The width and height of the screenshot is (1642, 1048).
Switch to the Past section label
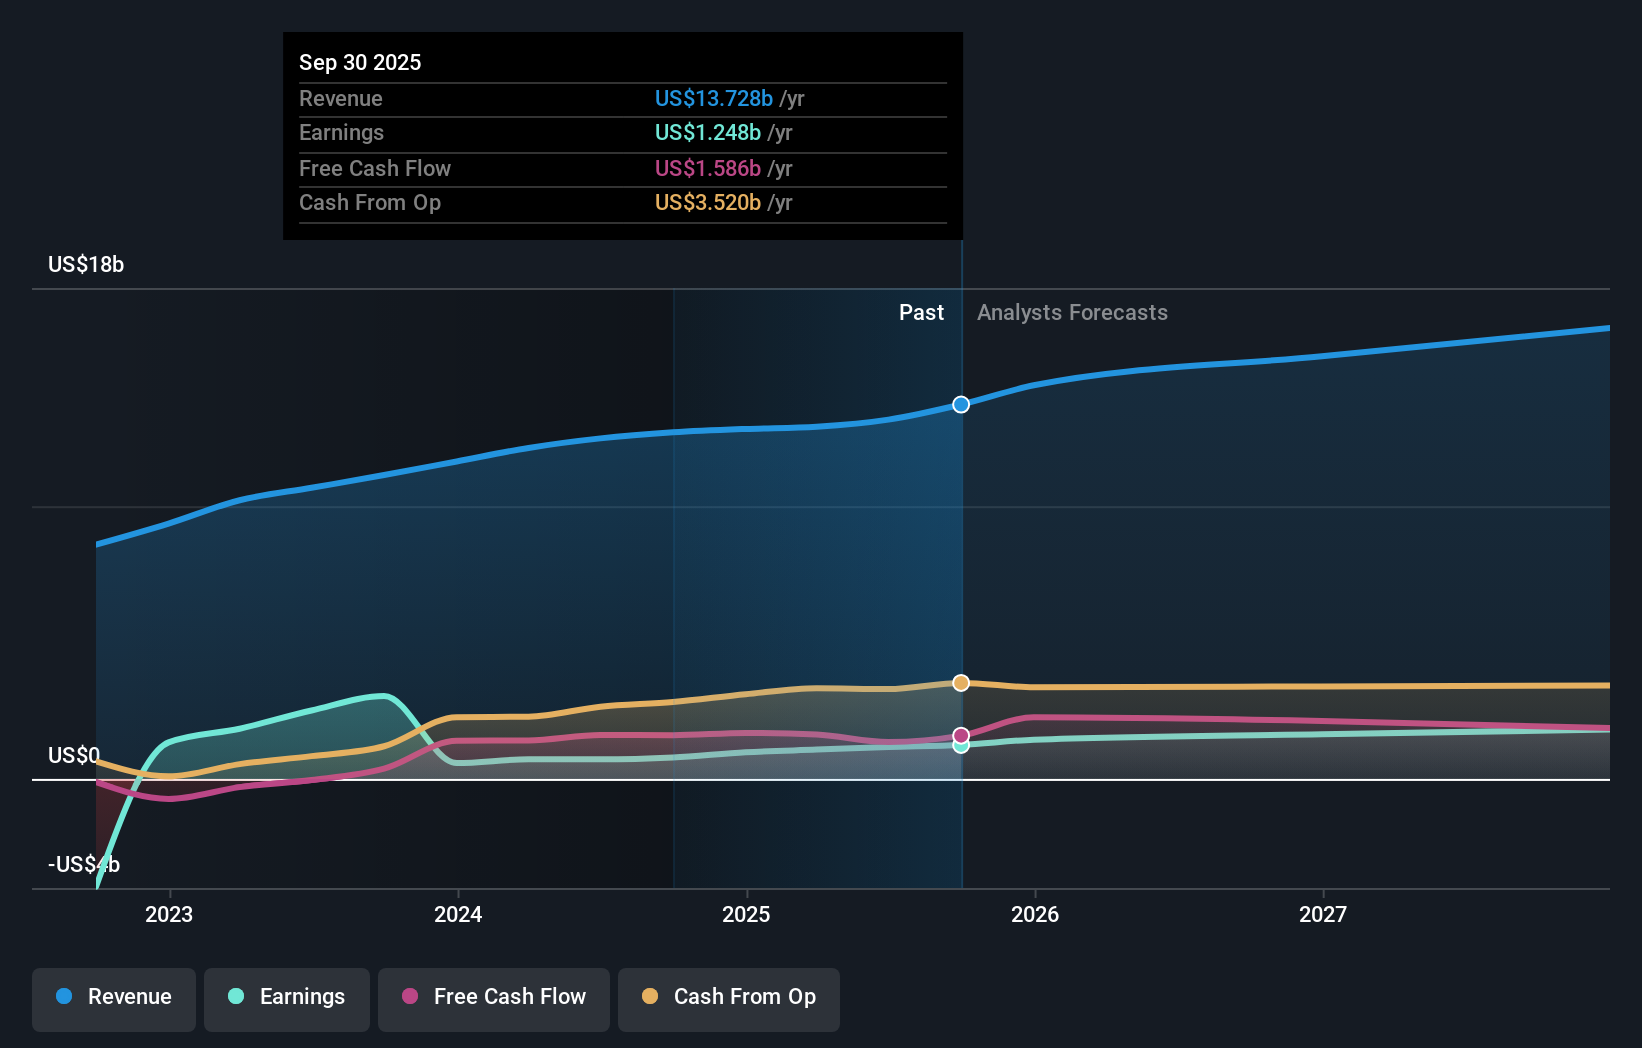[921, 312]
